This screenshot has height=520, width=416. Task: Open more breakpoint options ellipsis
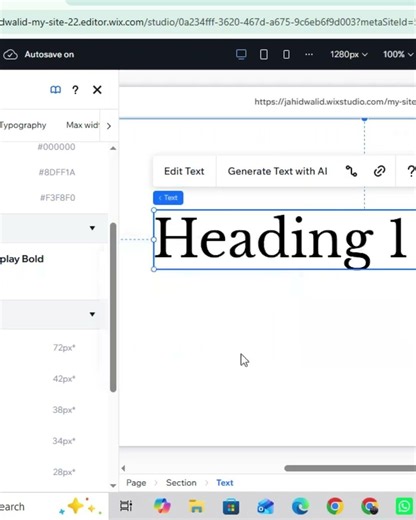tap(309, 54)
